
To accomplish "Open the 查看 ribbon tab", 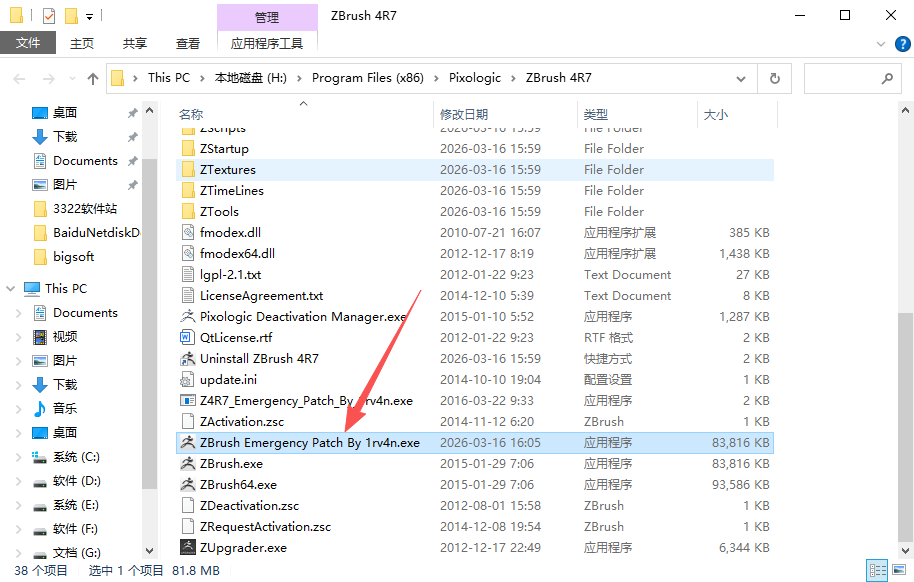I will 188,43.
